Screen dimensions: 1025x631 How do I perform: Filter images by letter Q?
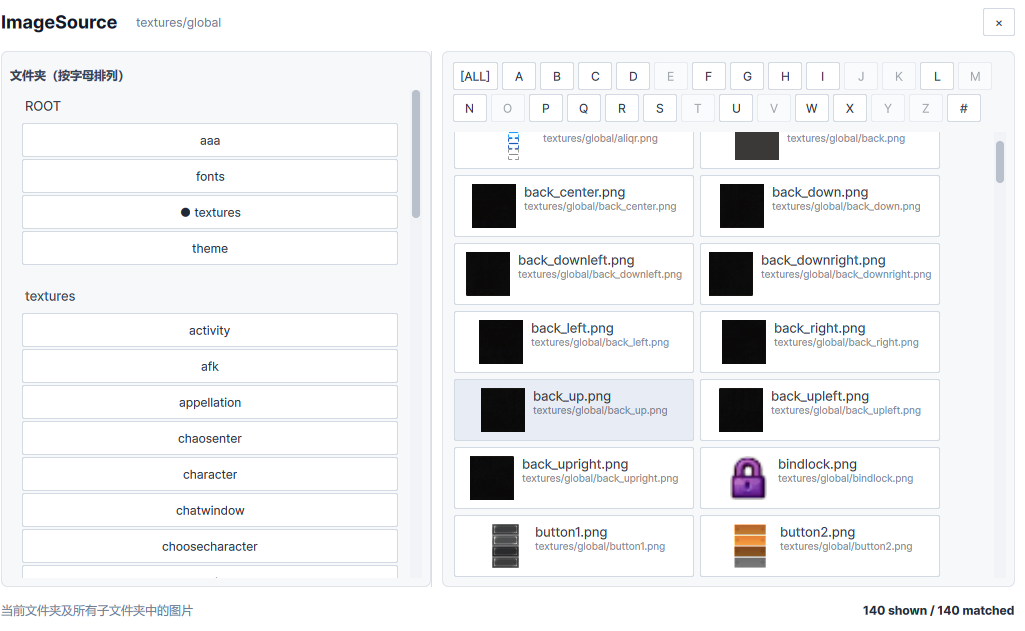tap(584, 109)
